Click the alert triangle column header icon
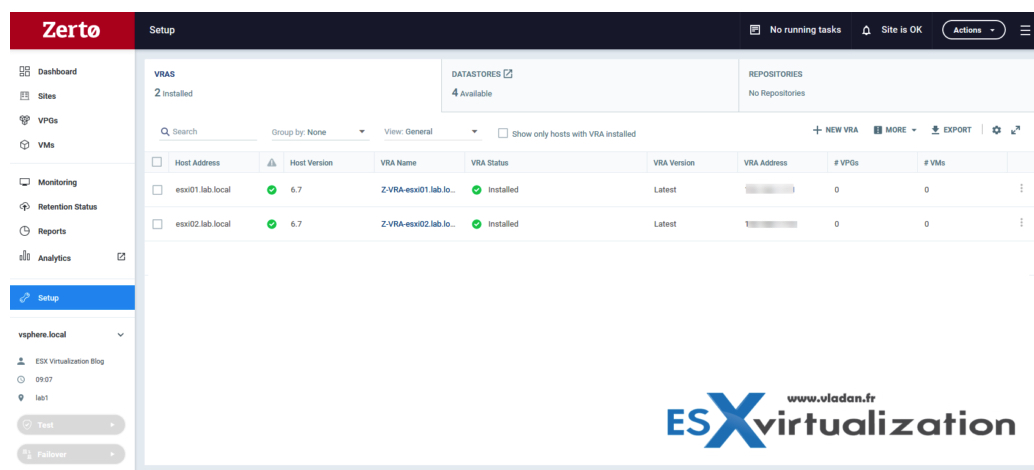 click(x=272, y=162)
